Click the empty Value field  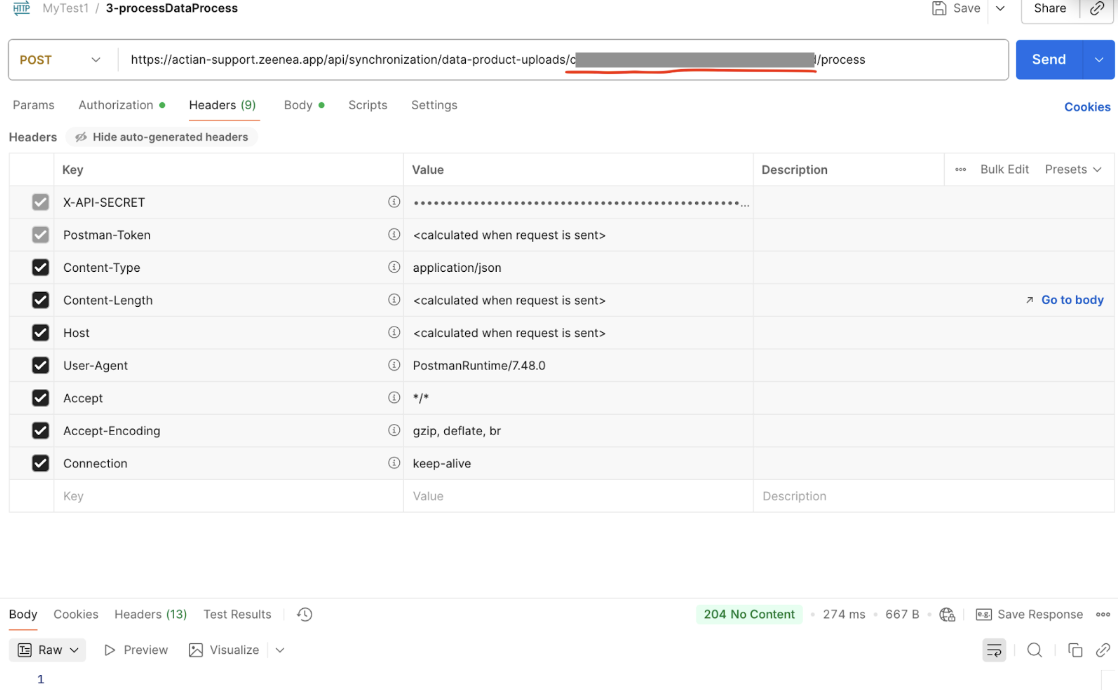click(578, 496)
